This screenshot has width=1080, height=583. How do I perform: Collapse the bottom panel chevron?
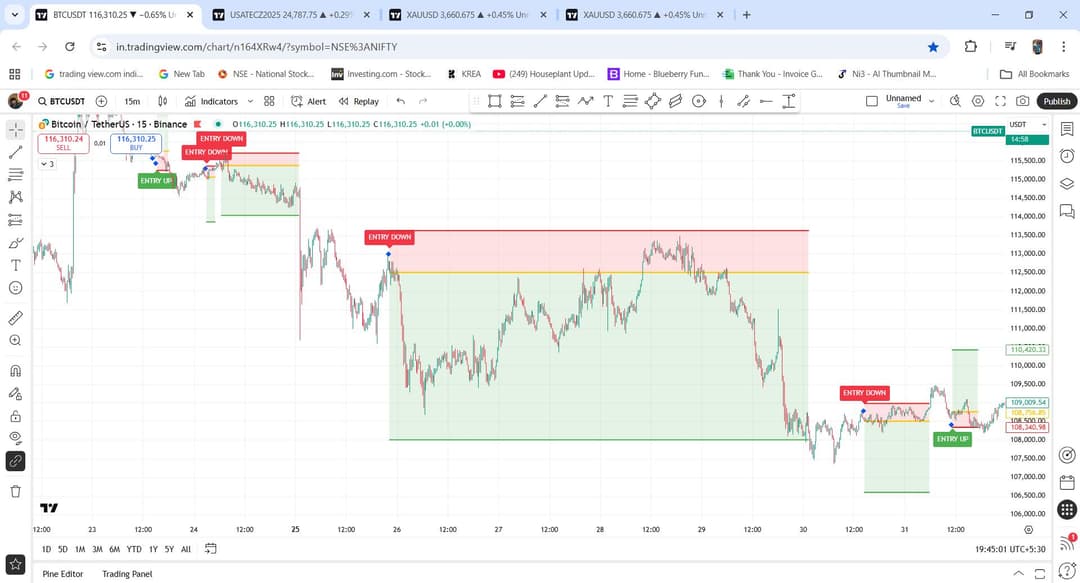coord(1018,573)
